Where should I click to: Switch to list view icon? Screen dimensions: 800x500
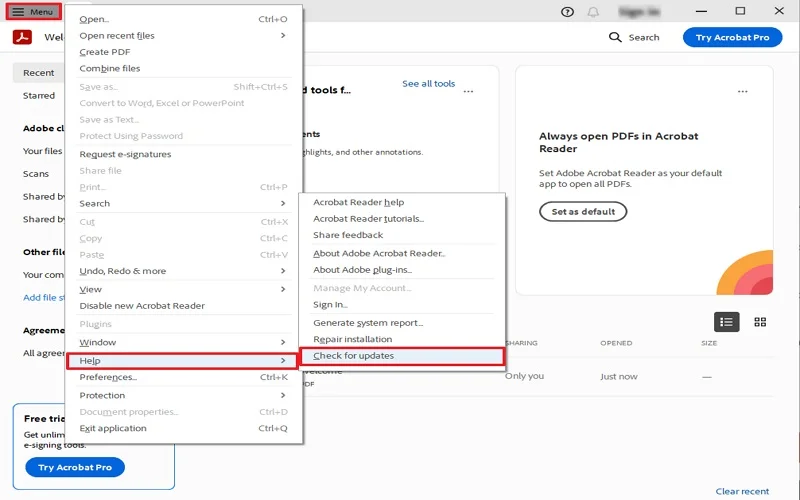click(x=727, y=322)
